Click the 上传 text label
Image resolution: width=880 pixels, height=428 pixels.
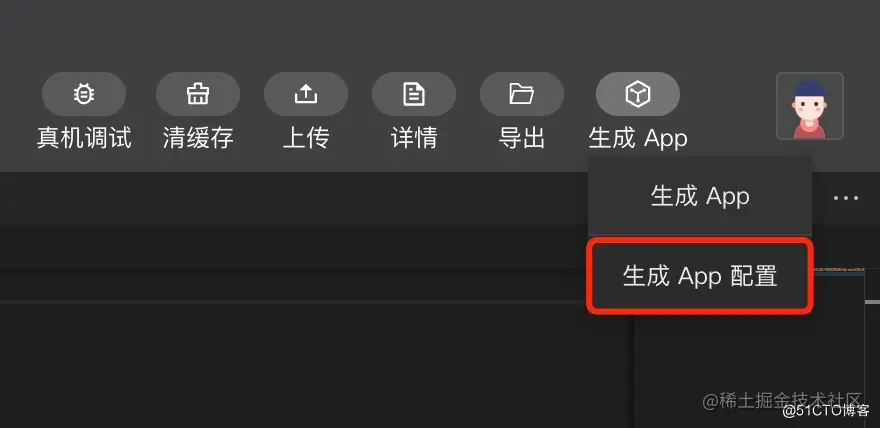(x=306, y=138)
